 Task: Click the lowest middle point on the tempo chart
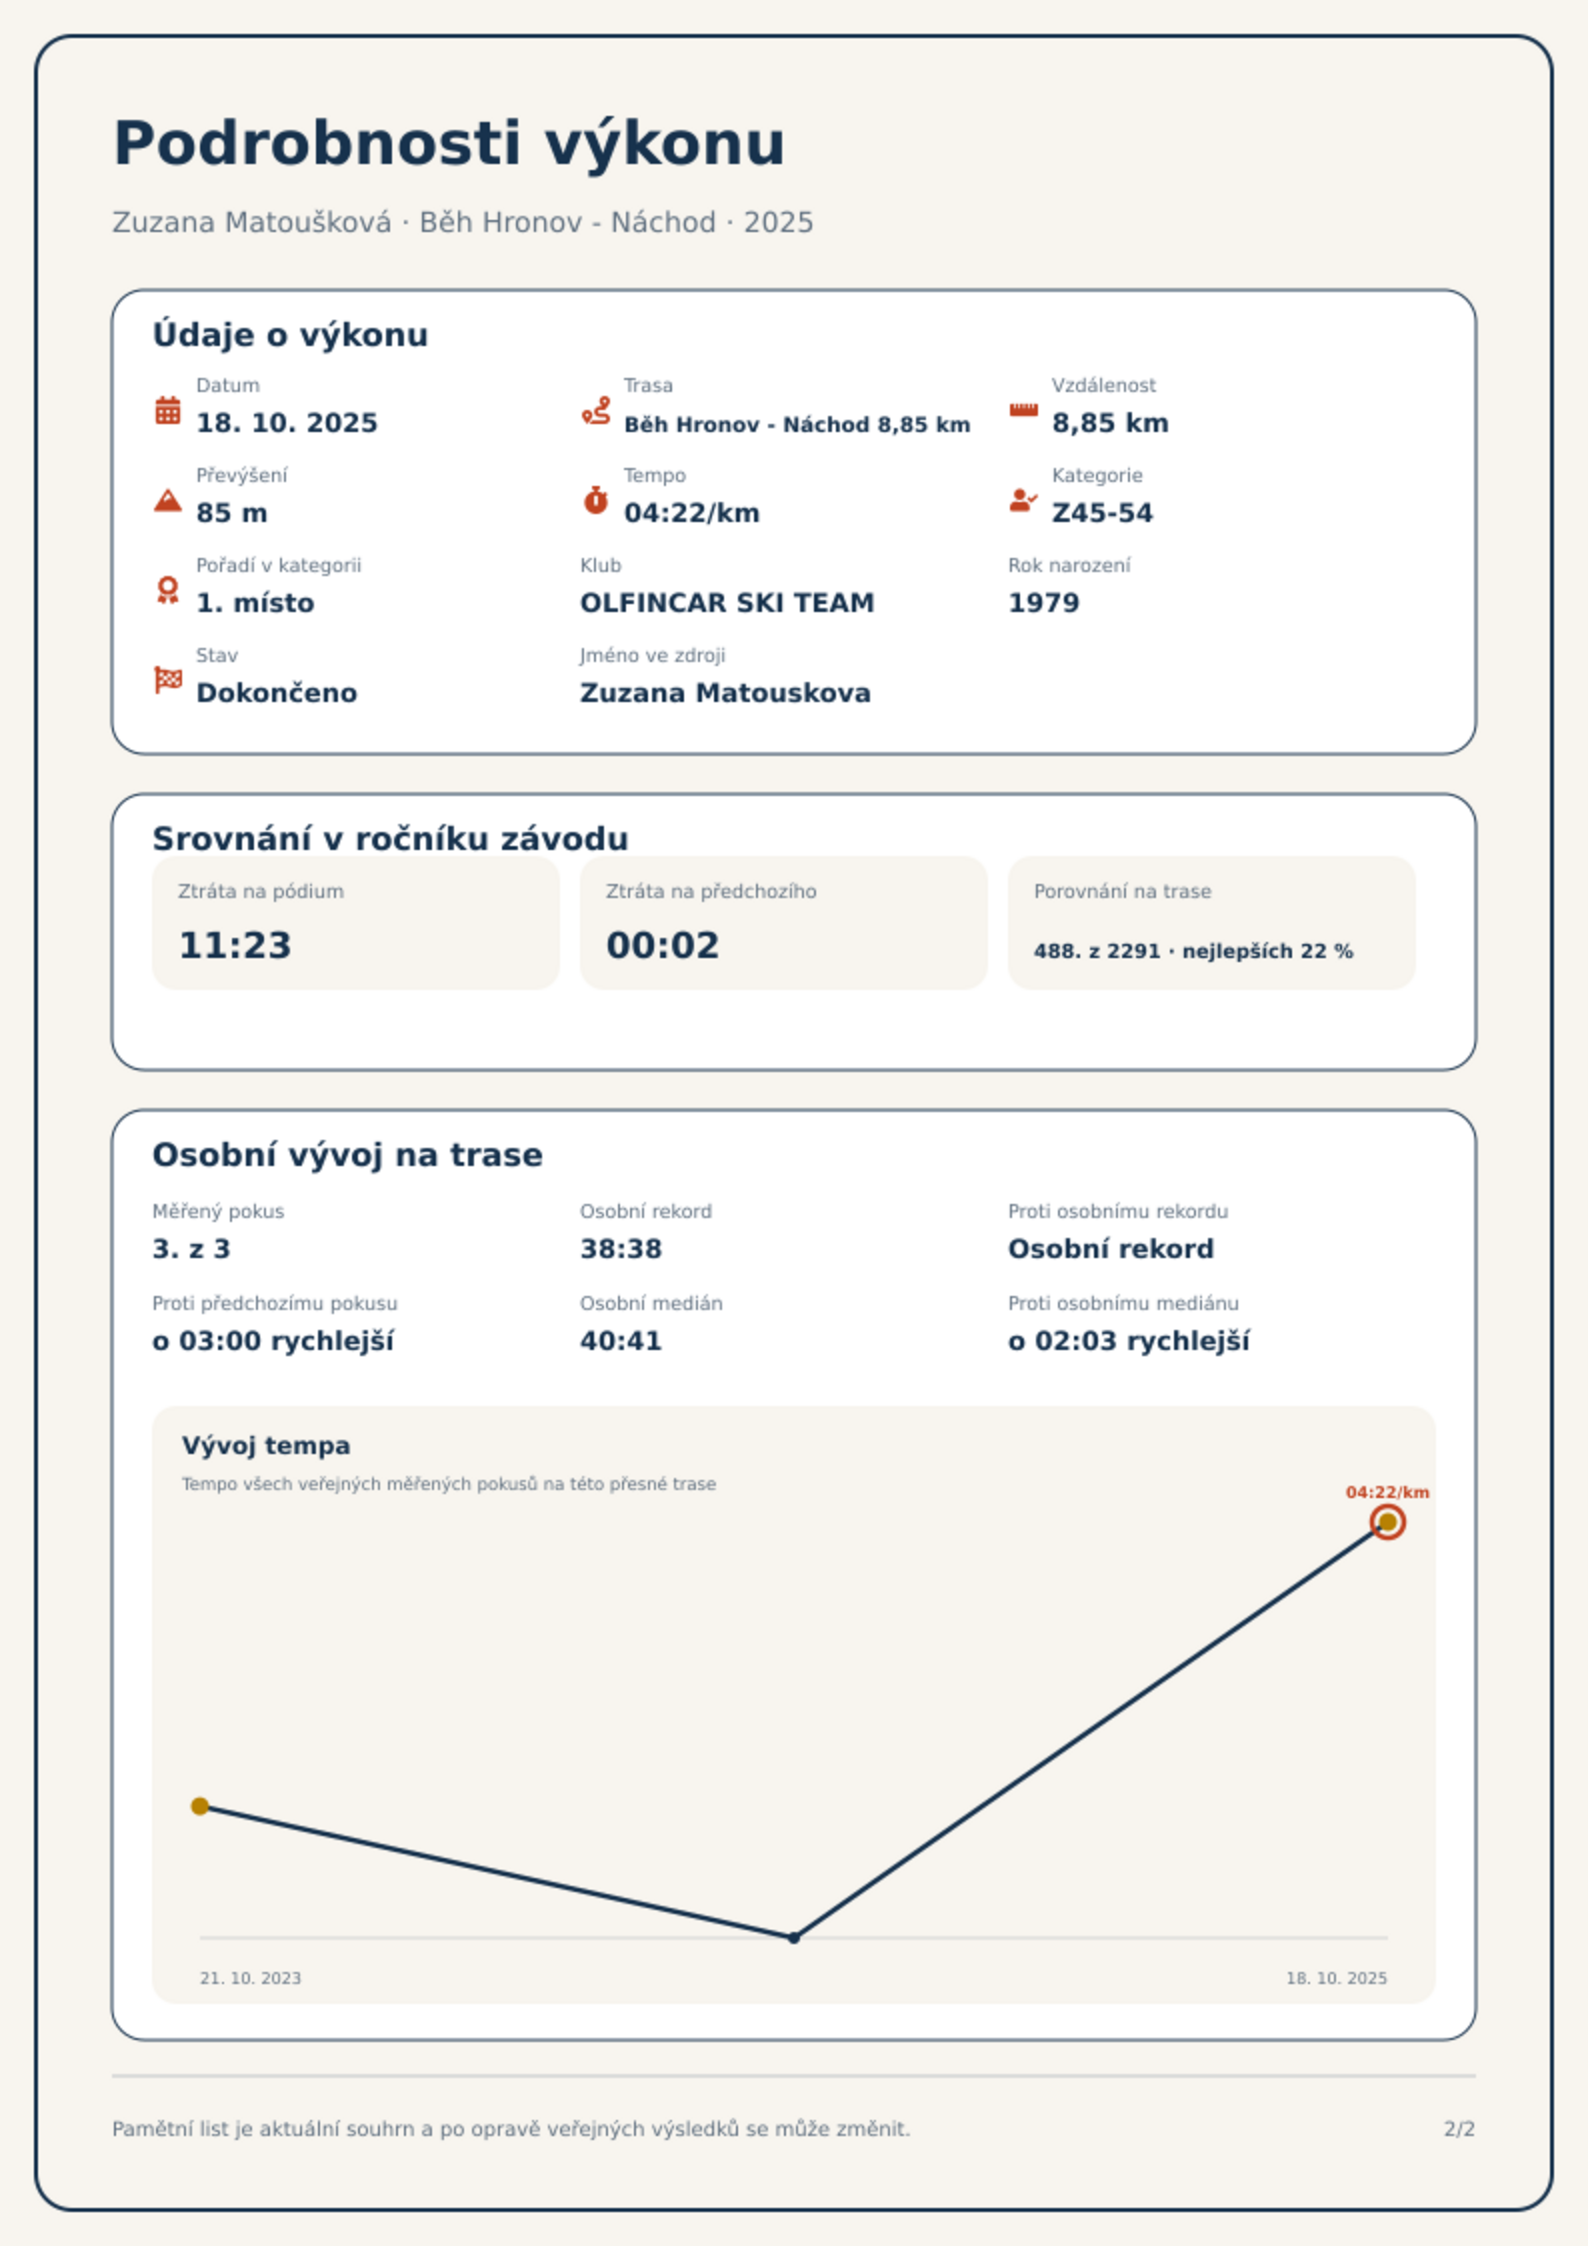[794, 1938]
